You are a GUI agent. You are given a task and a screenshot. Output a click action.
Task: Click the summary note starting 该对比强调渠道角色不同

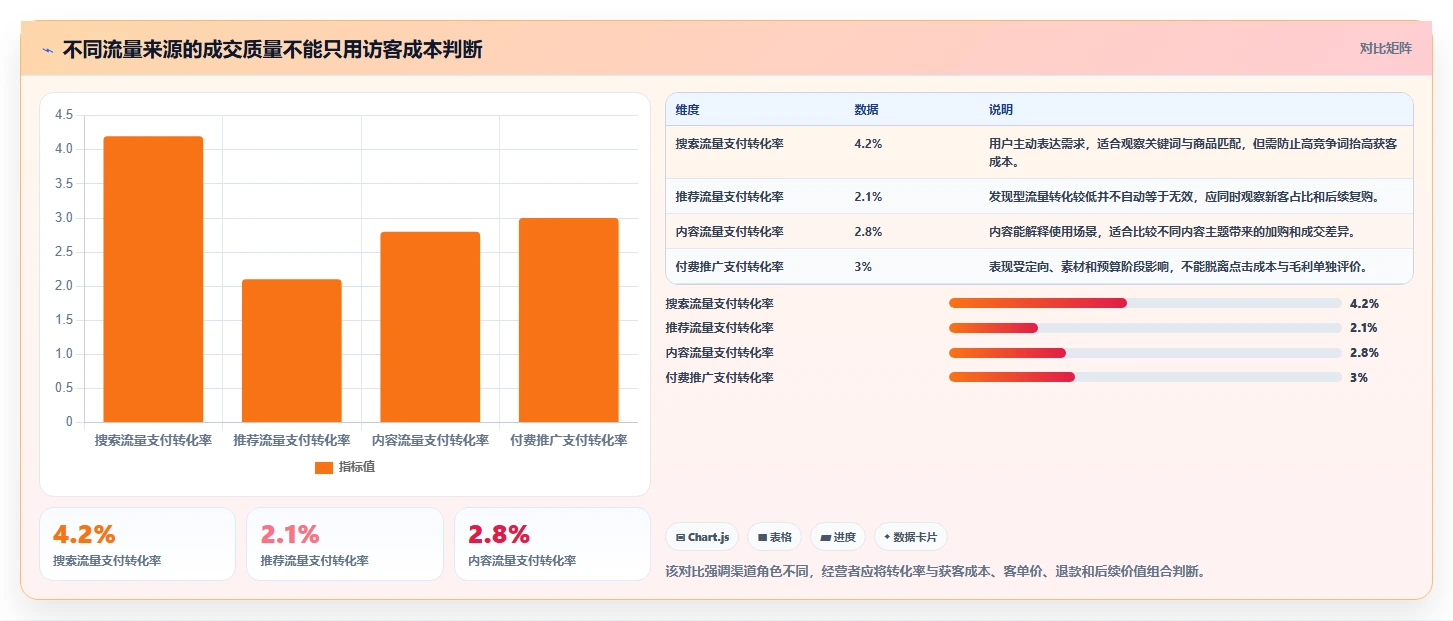935,572
